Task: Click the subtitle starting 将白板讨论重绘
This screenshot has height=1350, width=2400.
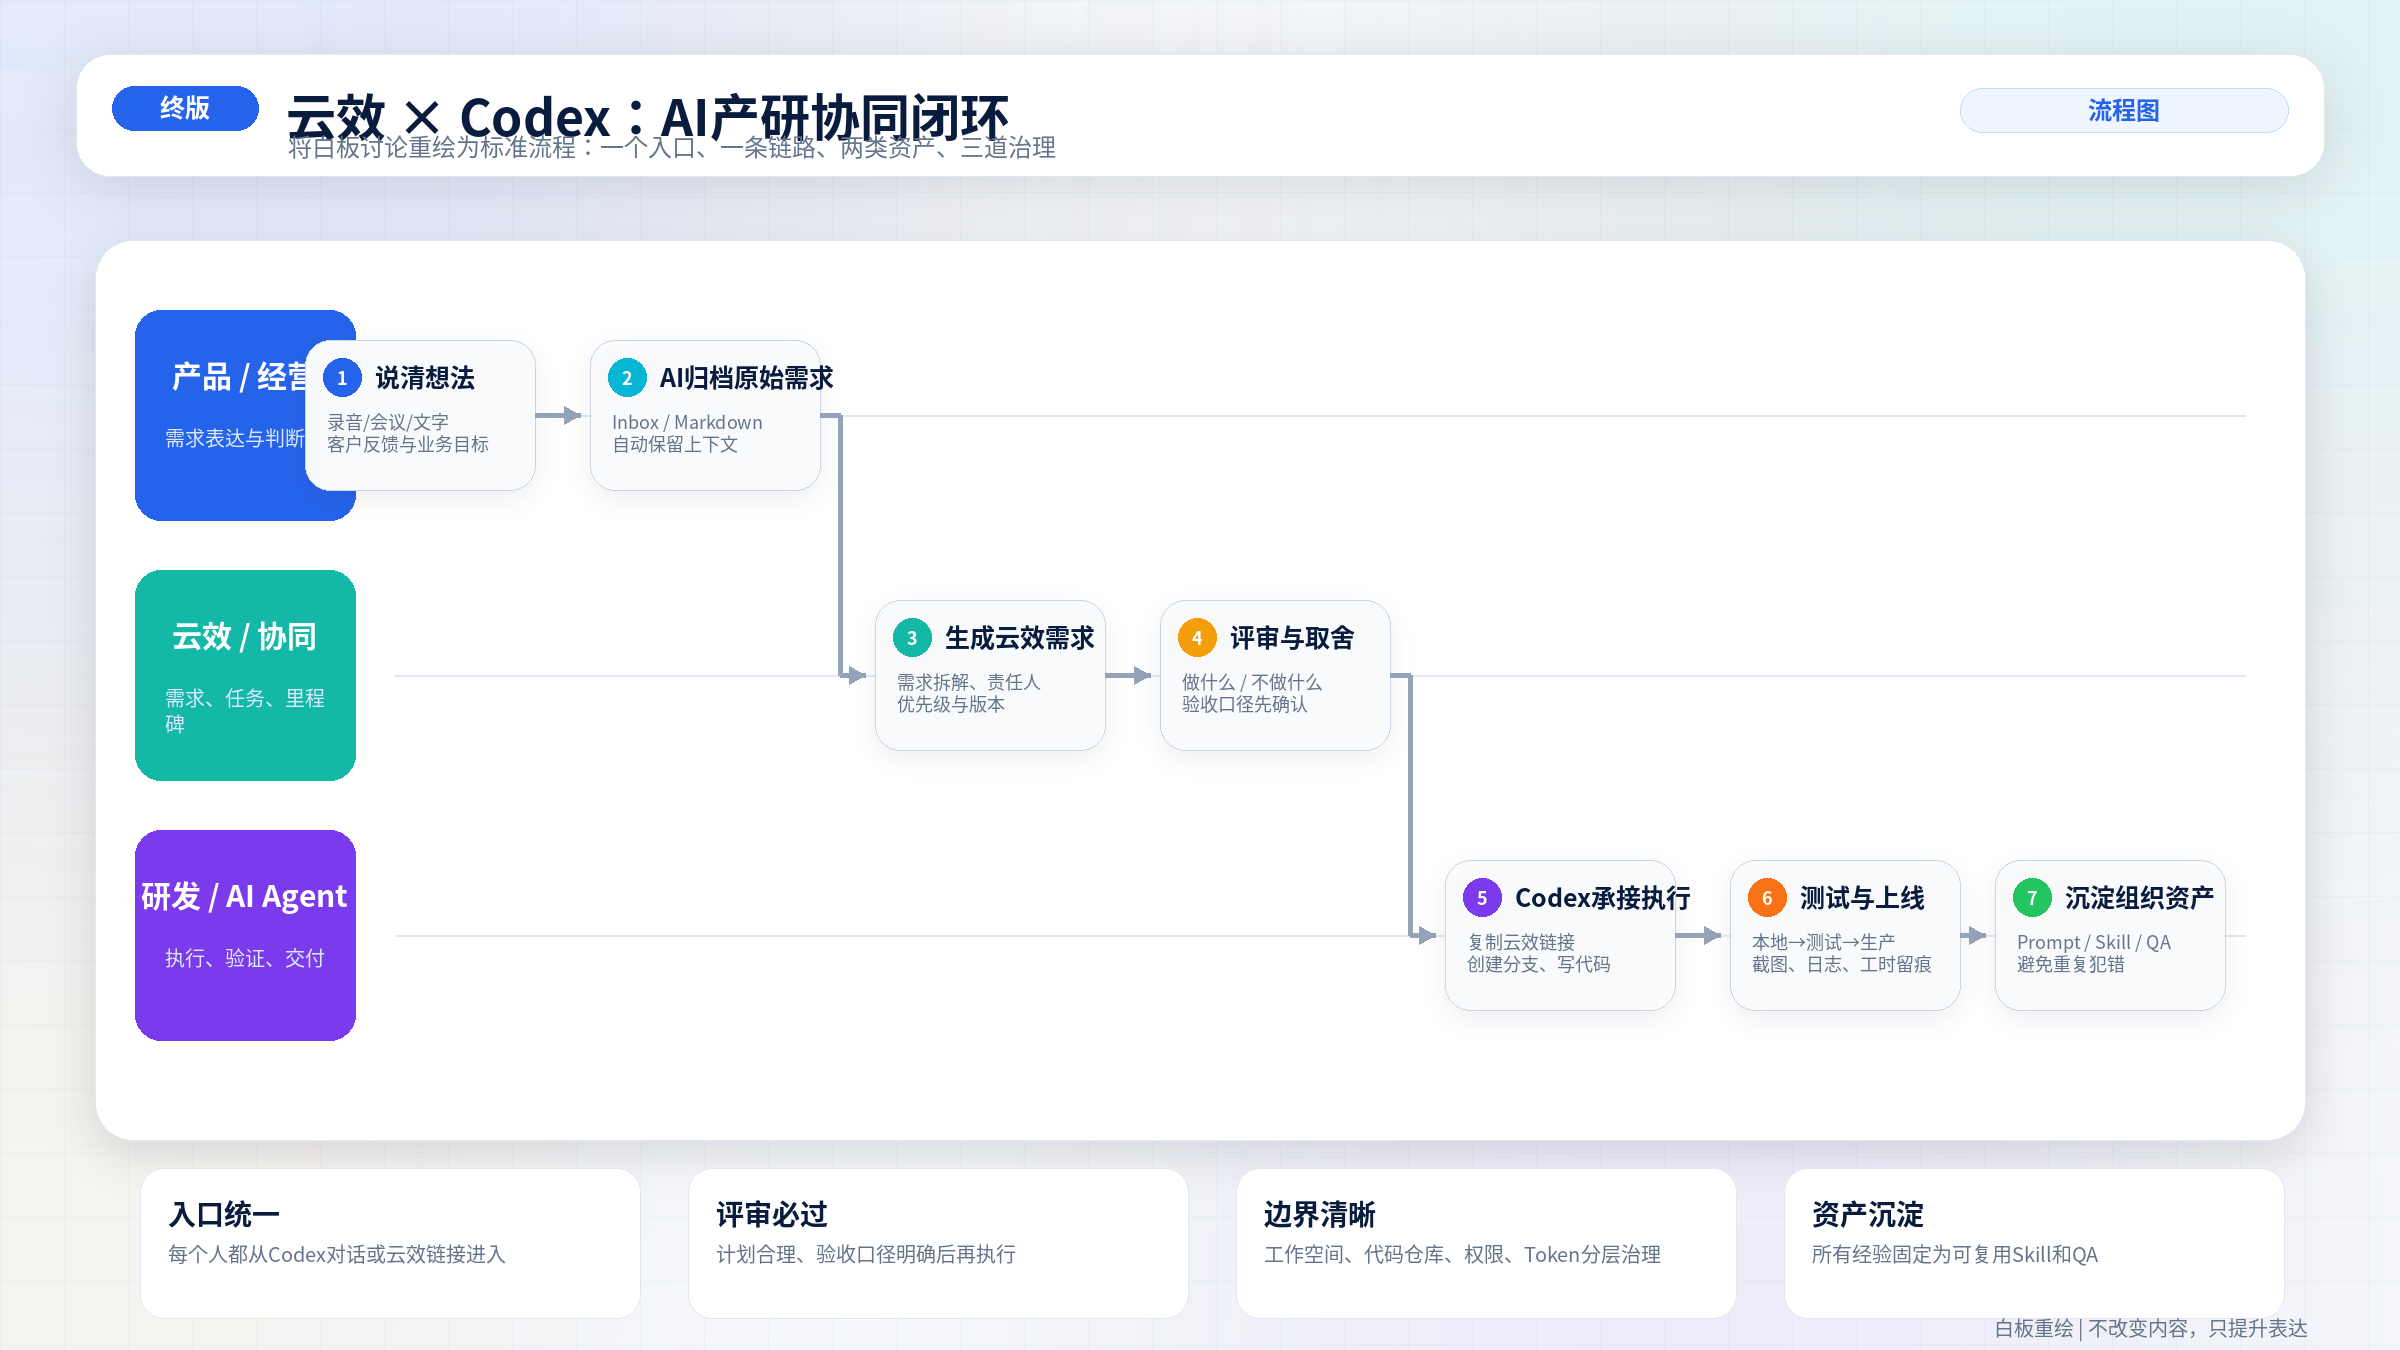Action: 672,148
